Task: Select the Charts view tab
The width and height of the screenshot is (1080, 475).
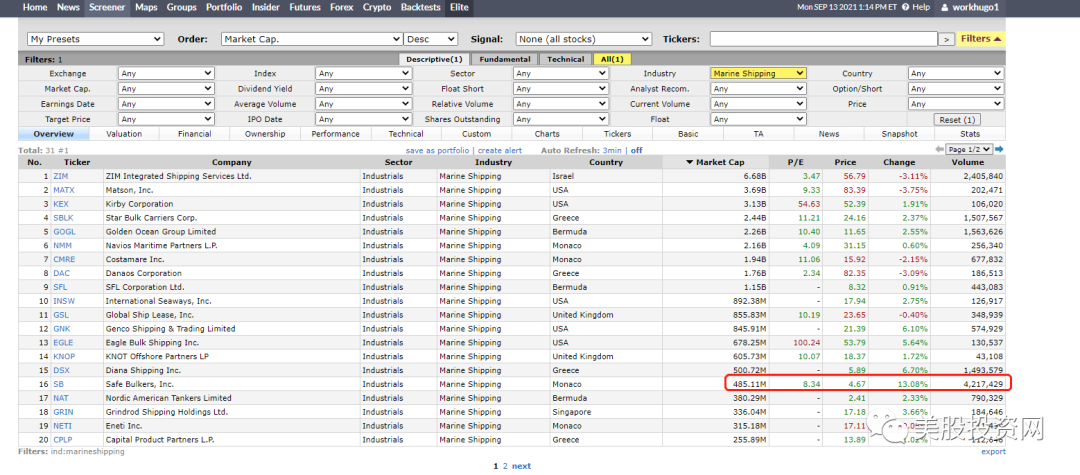Action: click(x=547, y=134)
